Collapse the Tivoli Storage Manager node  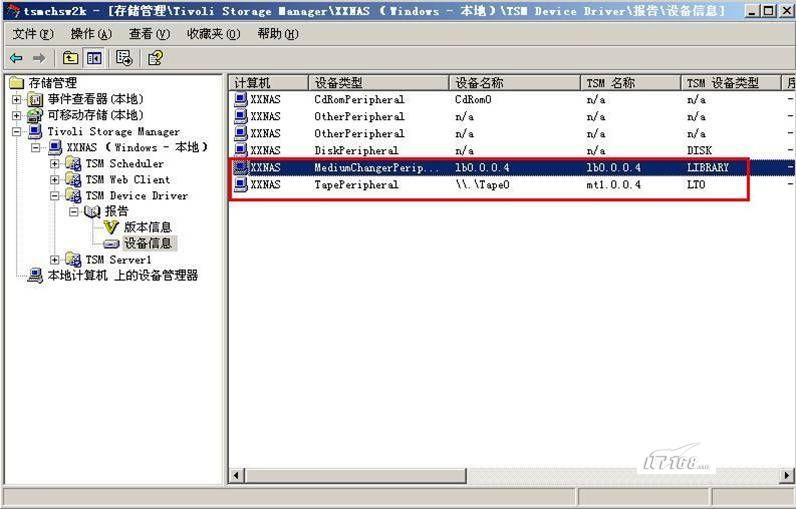point(16,132)
